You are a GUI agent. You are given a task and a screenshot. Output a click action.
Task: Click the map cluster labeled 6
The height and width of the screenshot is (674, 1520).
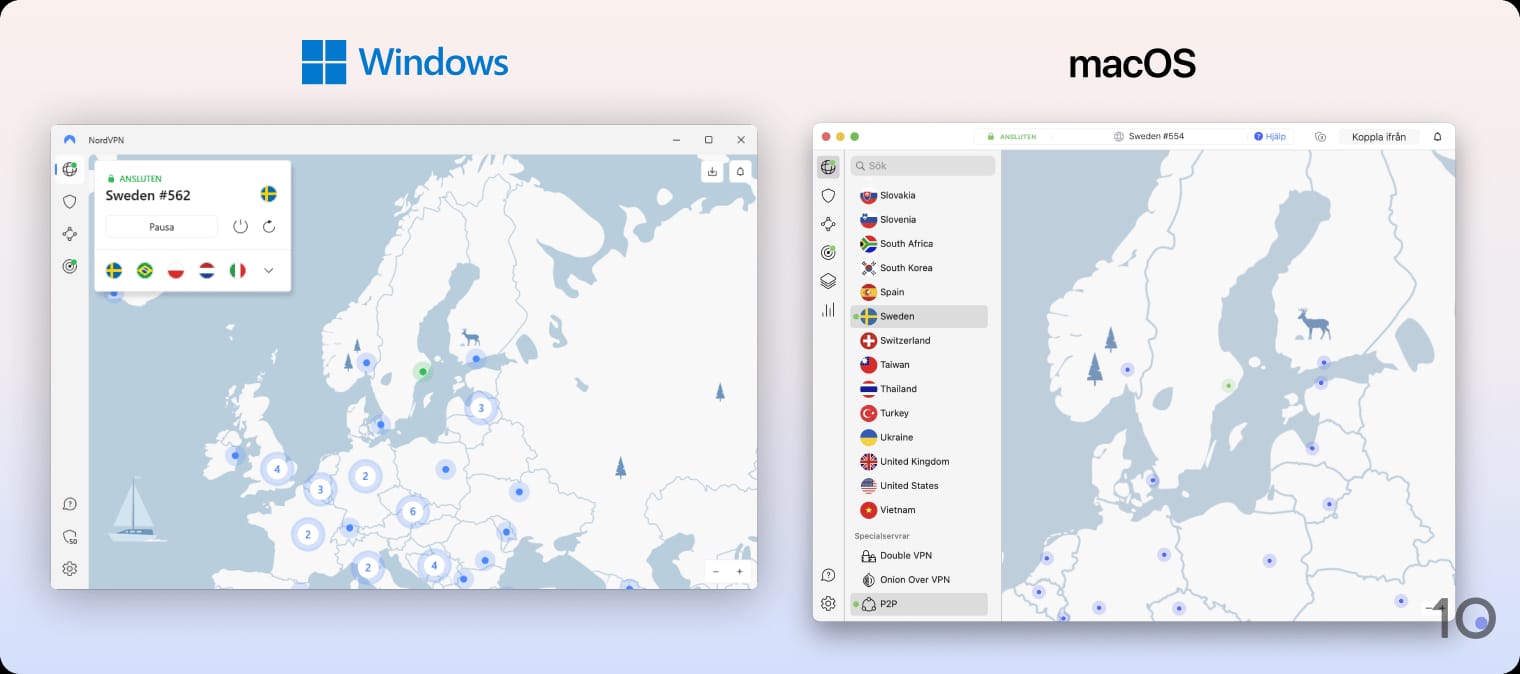tap(412, 512)
